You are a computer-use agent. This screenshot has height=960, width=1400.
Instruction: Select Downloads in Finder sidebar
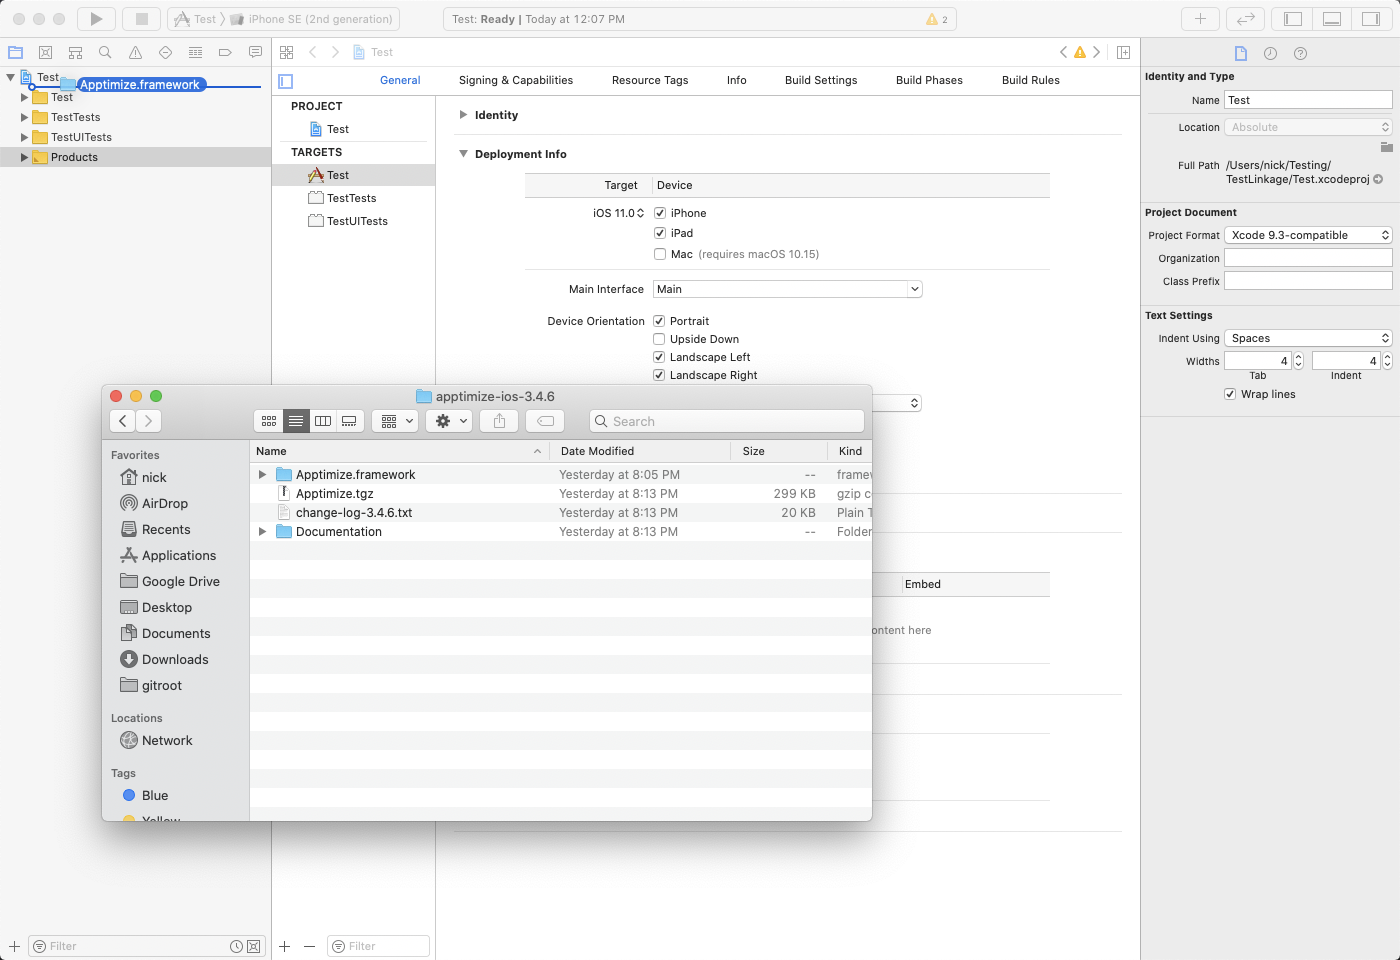[x=175, y=659]
